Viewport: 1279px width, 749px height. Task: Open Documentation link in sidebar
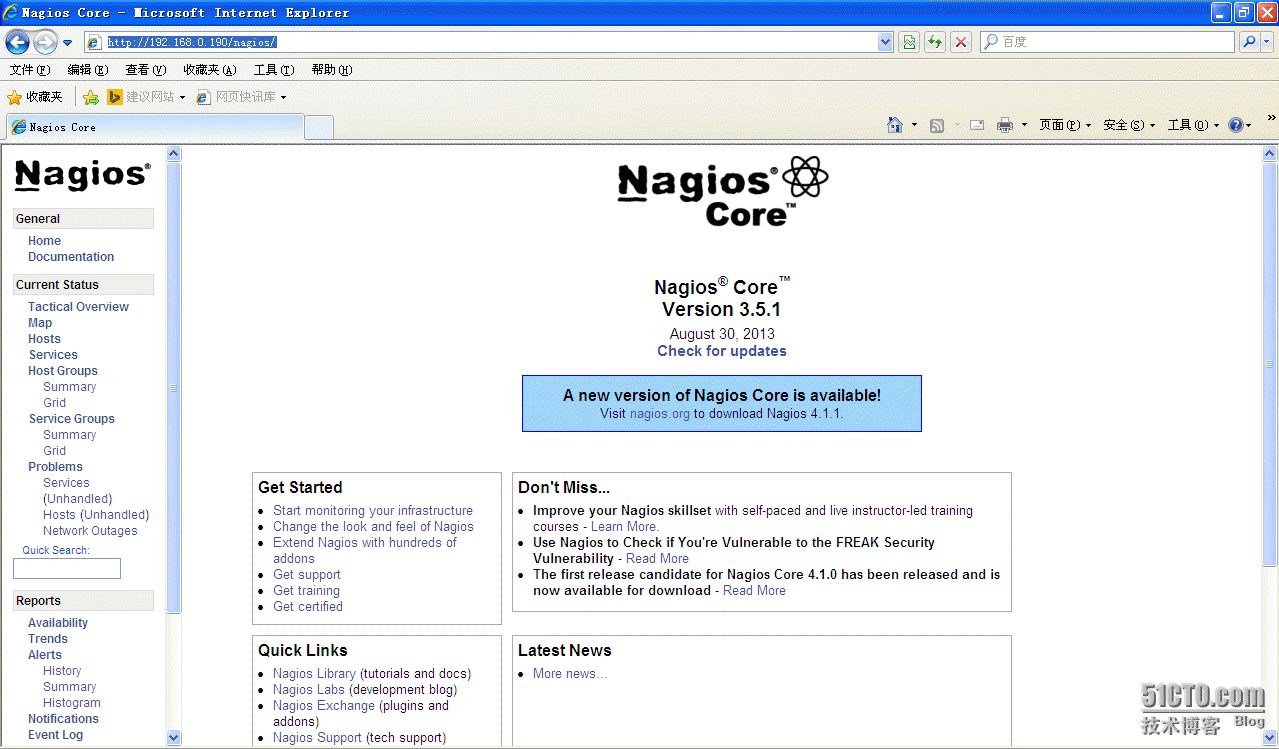(x=71, y=257)
